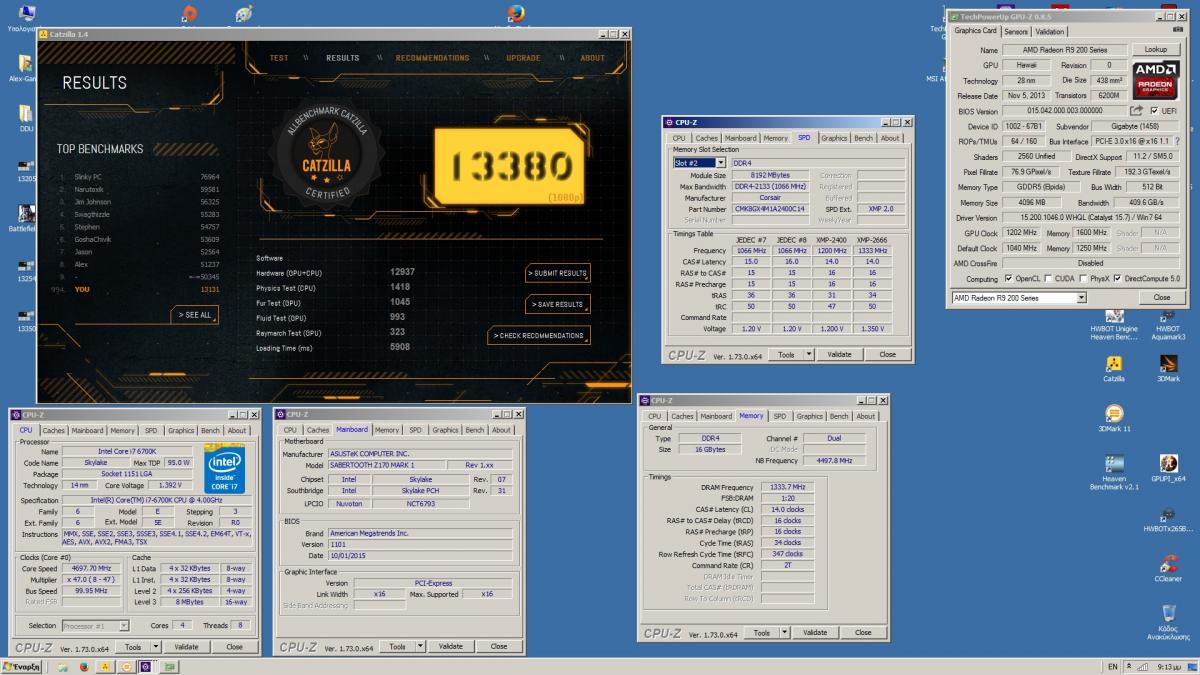The height and width of the screenshot is (675, 1200).
Task: Switch to Sensors tab in GPU-Z
Action: (1016, 31)
